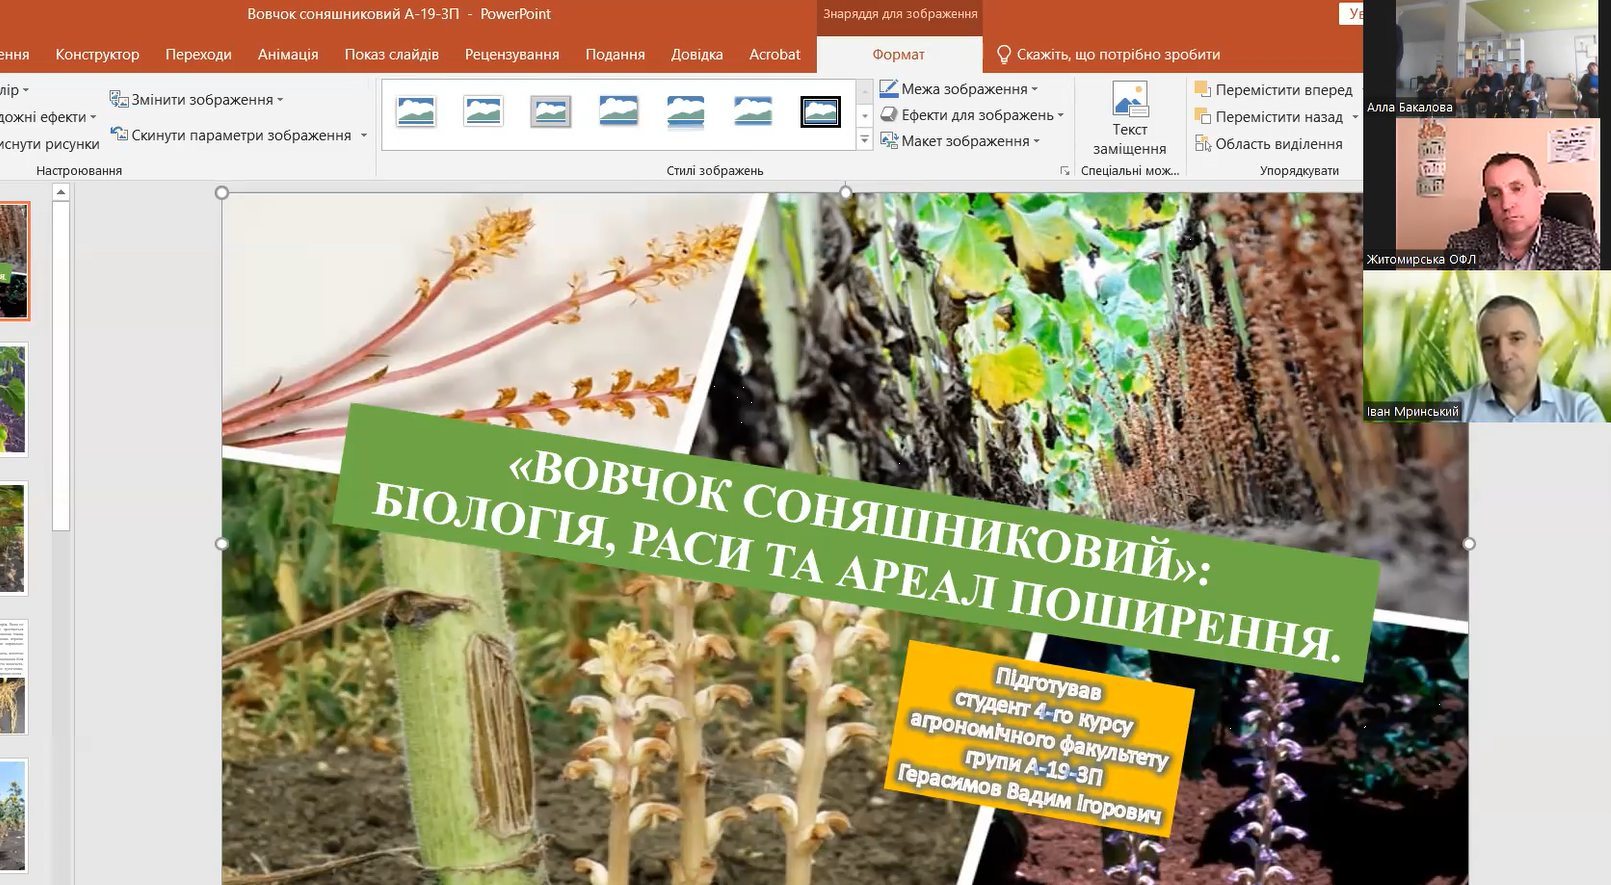The image size is (1611, 885).
Task: Select the fifth slide thumbnail in panel
Action: (x=13, y=815)
